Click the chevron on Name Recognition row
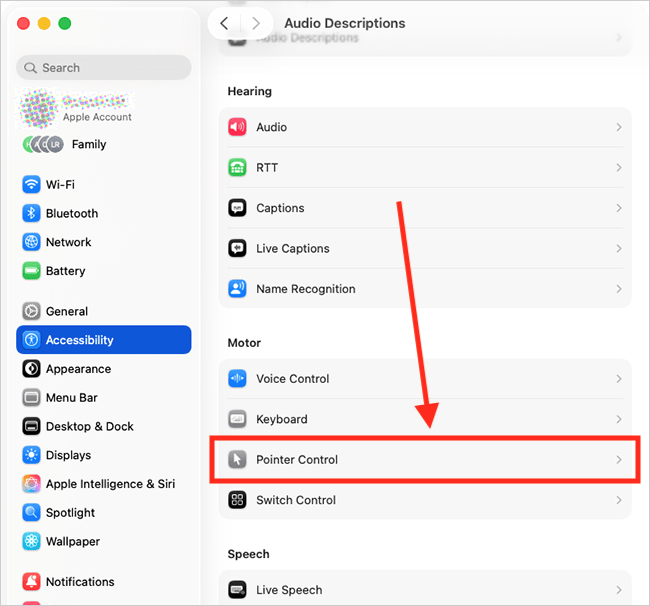The height and width of the screenshot is (606, 650). [x=619, y=289]
